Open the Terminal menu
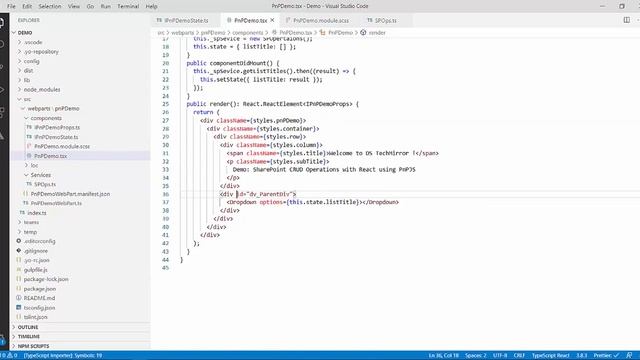The image size is (640, 360). pos(128,6)
